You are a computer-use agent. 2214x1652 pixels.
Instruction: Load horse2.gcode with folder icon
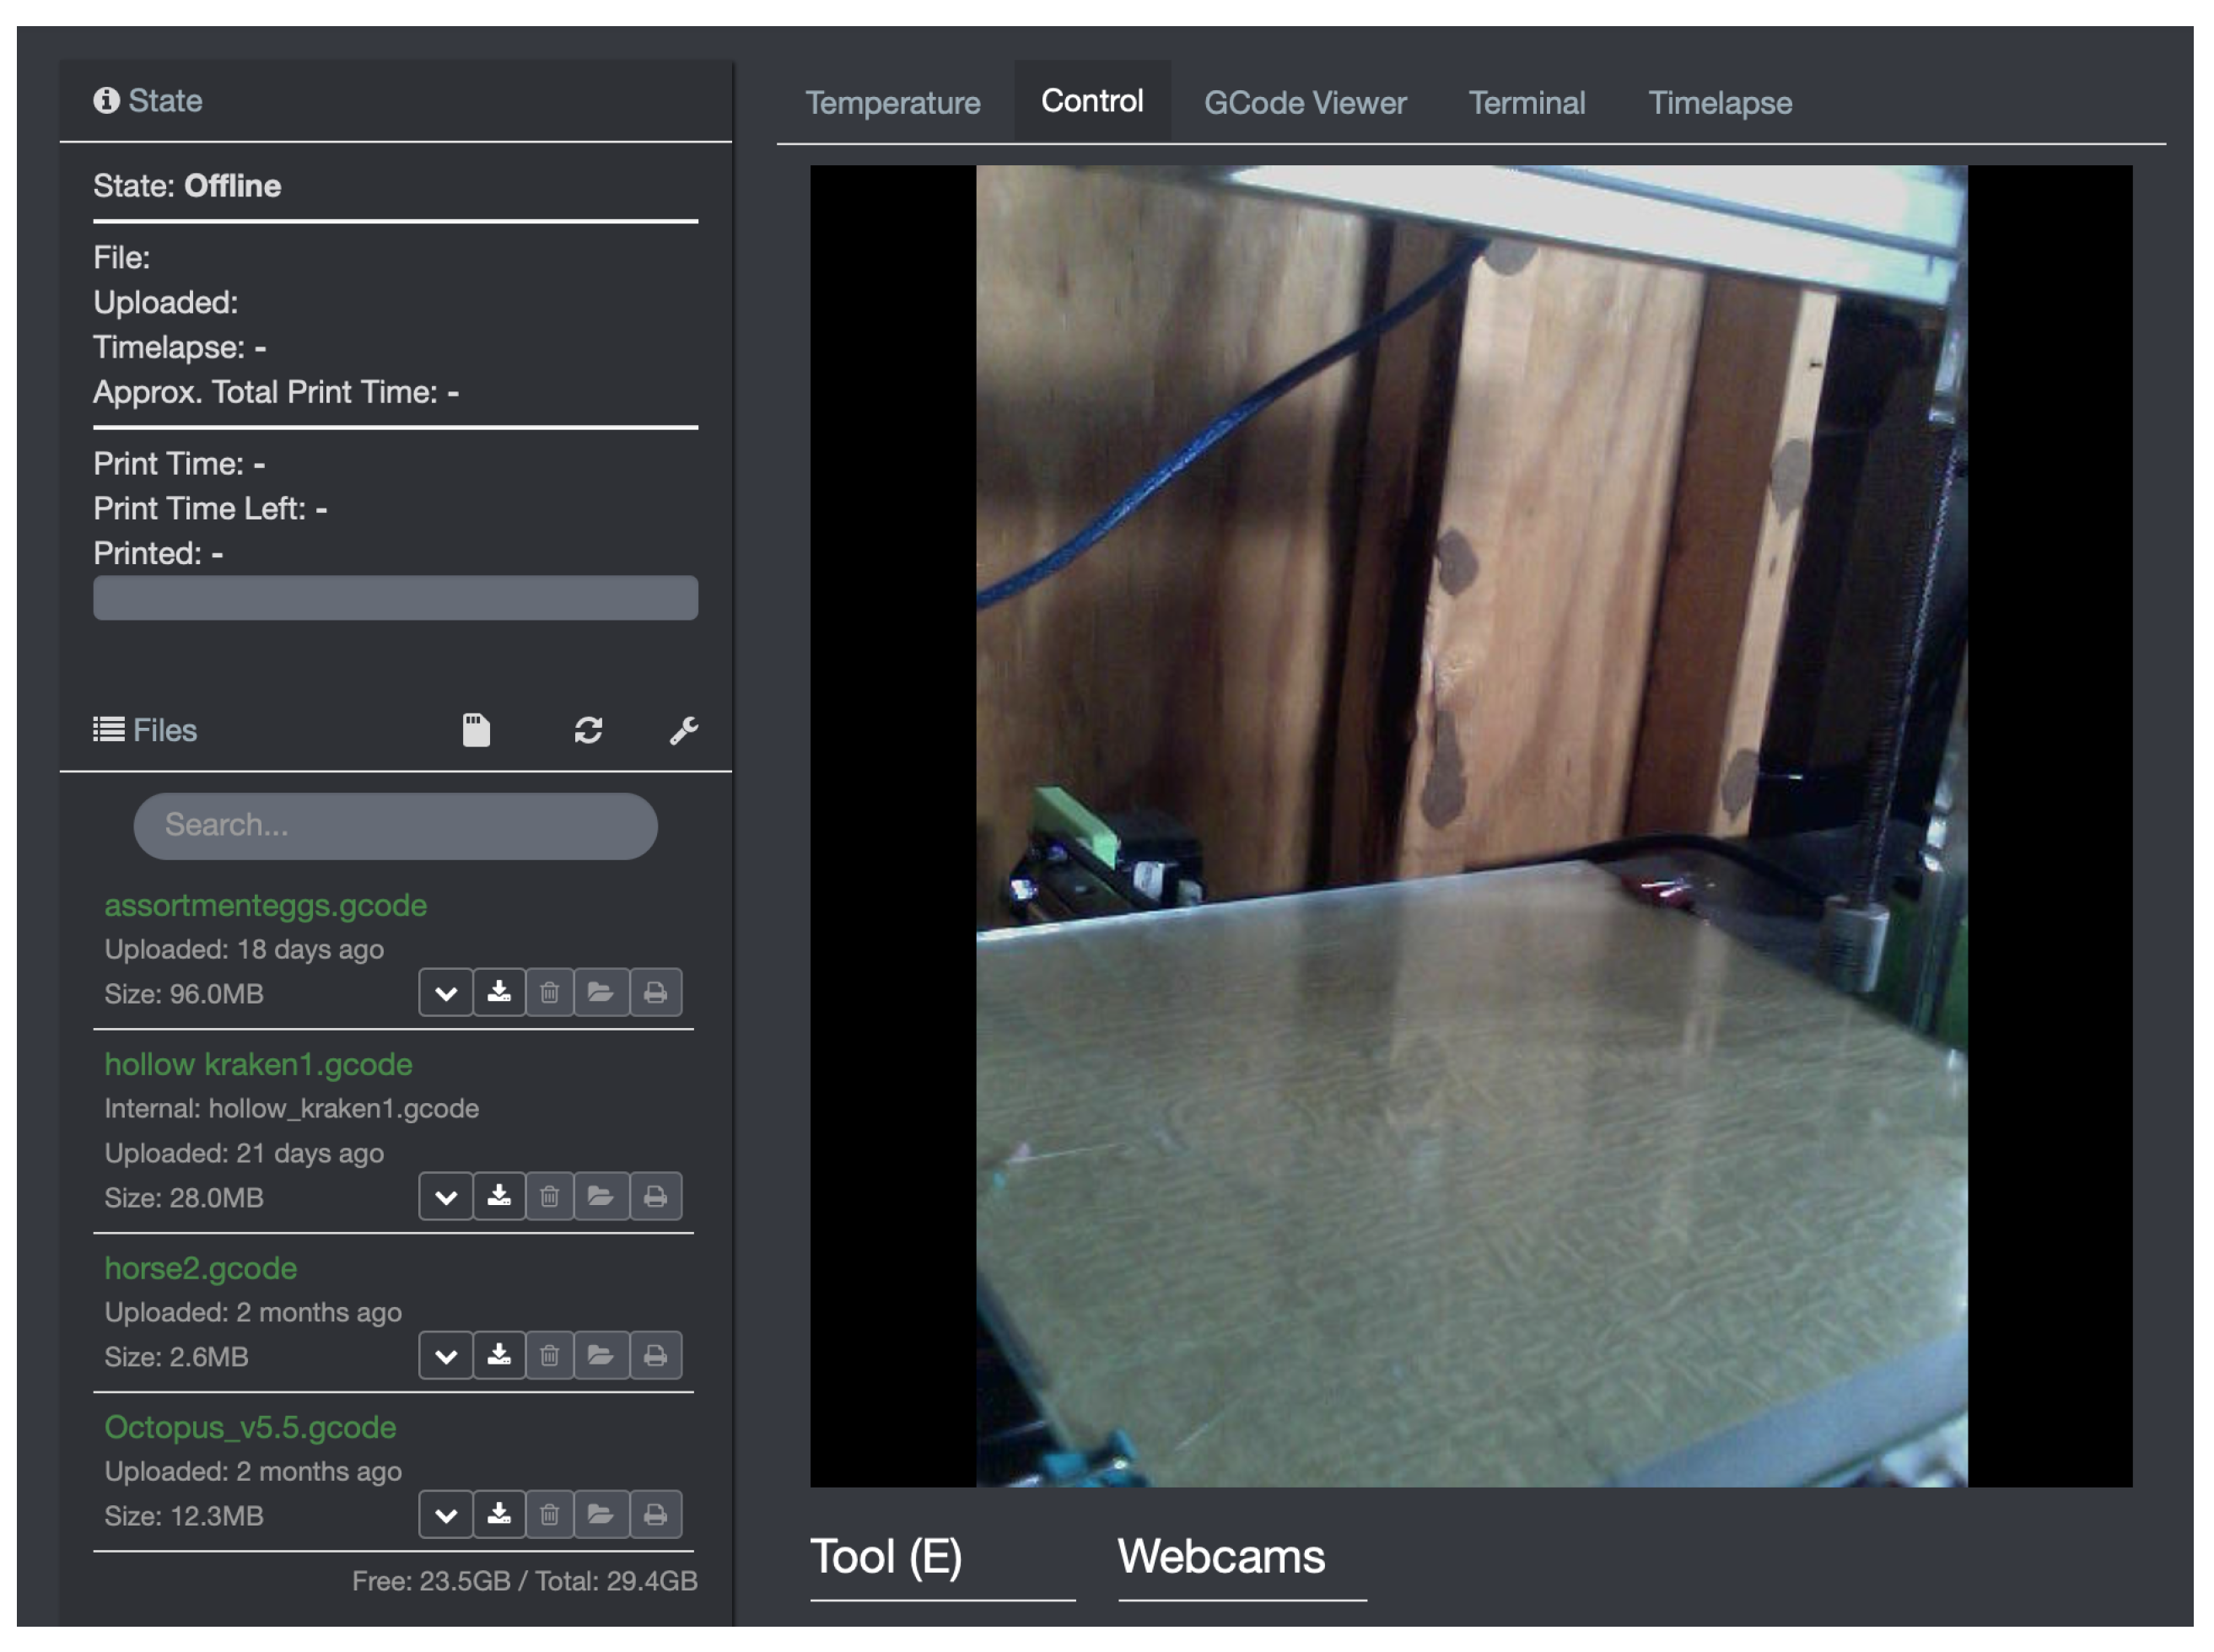pyautogui.click(x=600, y=1355)
